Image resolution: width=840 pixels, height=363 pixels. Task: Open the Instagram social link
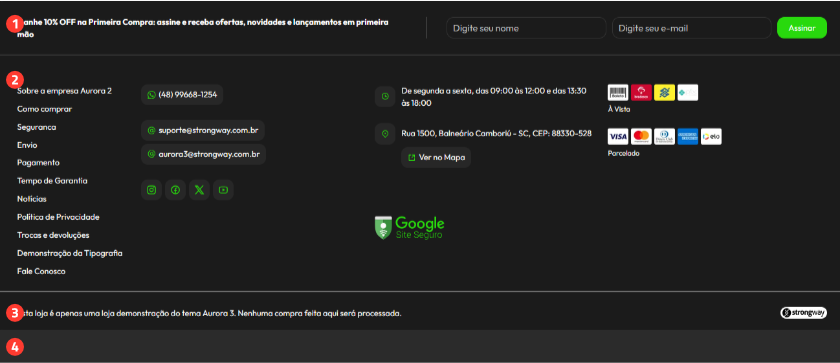(x=152, y=190)
